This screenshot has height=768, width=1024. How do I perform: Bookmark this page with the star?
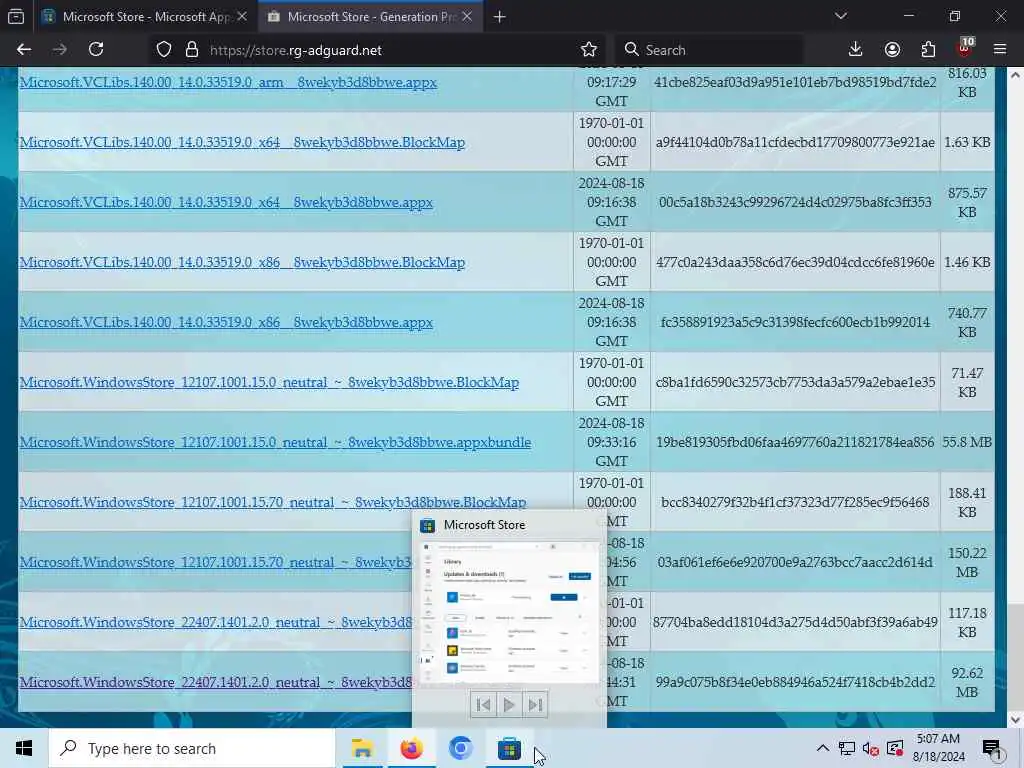click(x=588, y=50)
